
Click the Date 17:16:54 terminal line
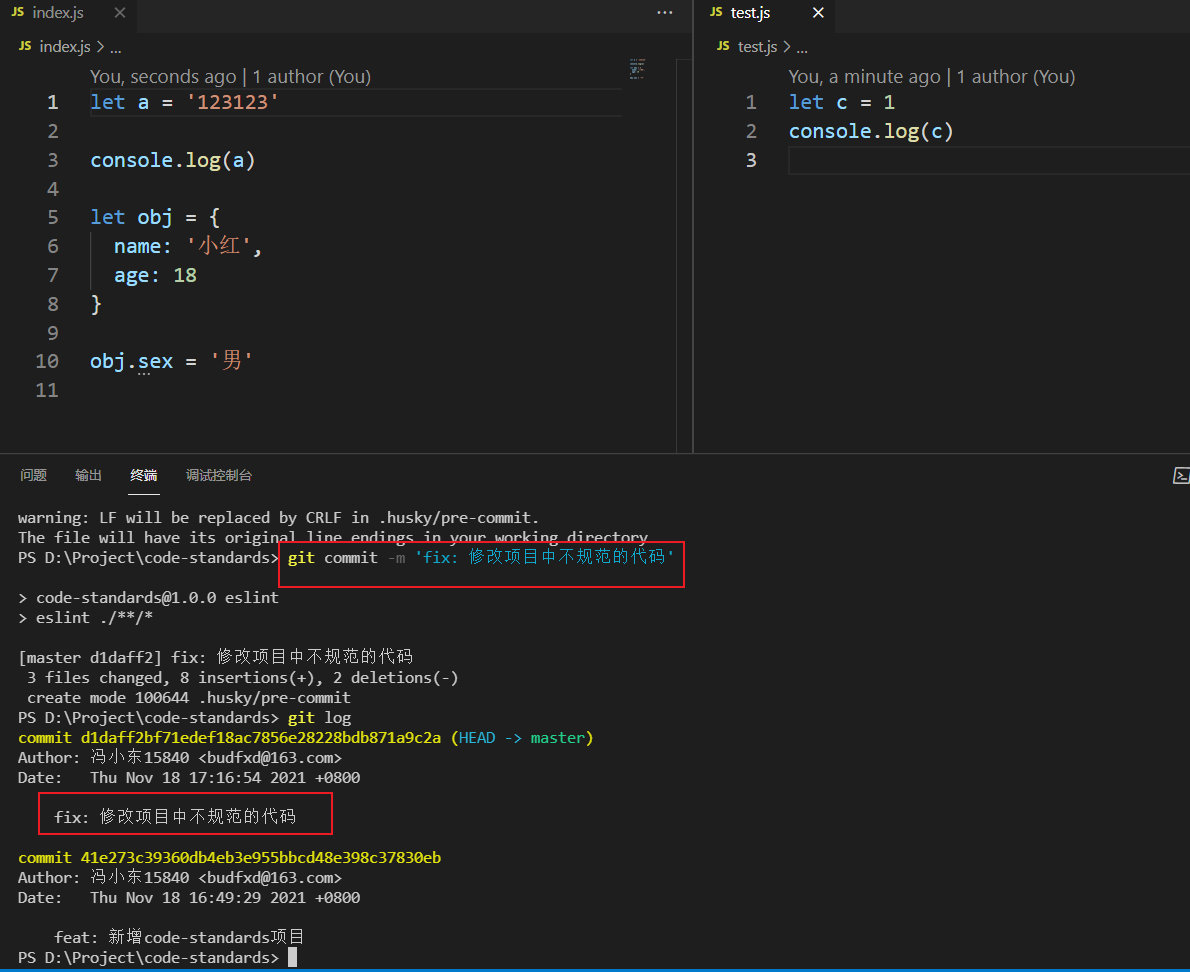pyautogui.click(x=189, y=778)
